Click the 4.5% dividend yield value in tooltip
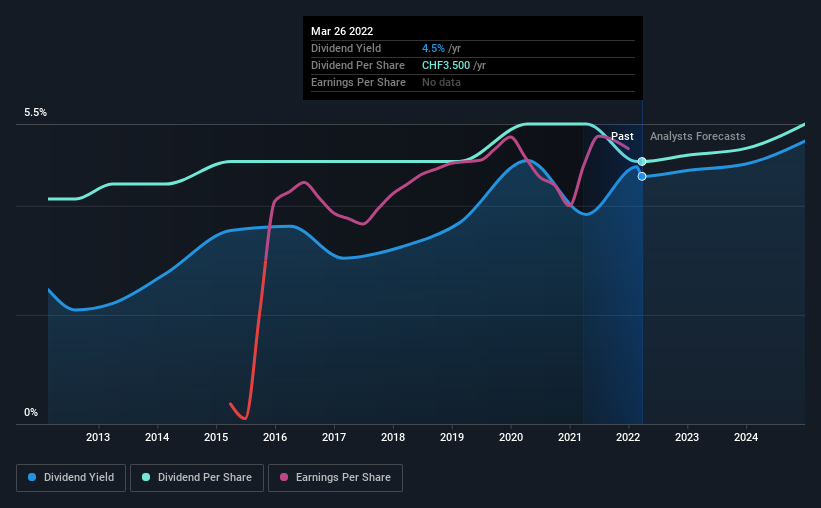The height and width of the screenshot is (508, 821). (433, 48)
